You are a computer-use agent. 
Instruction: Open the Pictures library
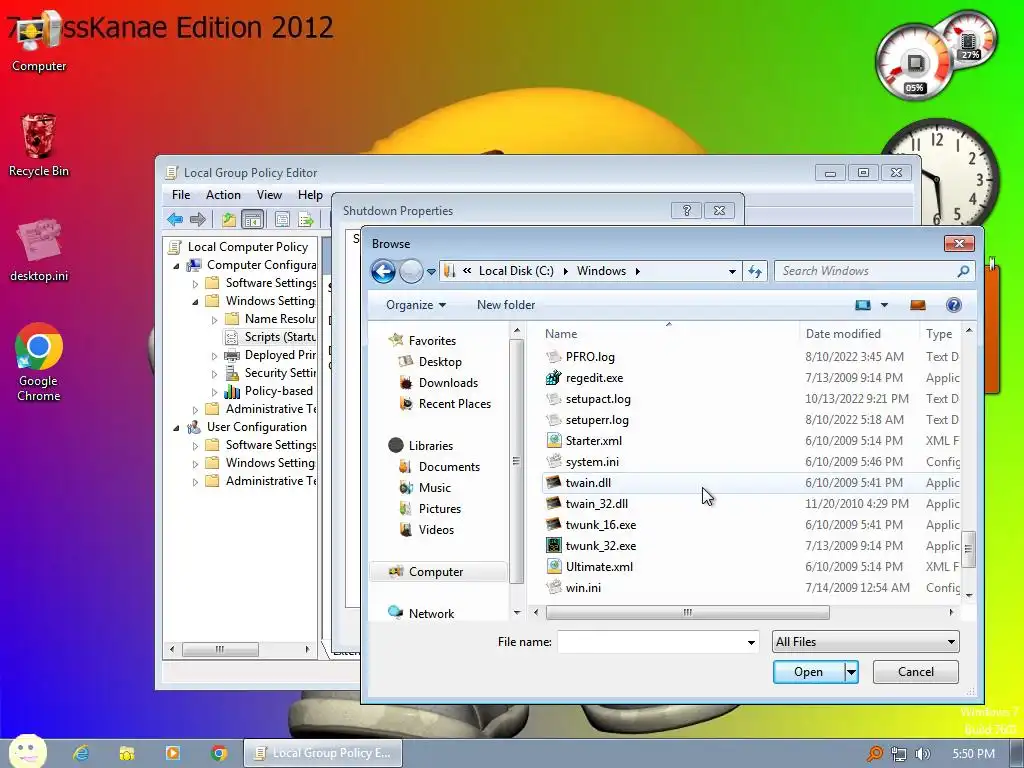click(440, 508)
